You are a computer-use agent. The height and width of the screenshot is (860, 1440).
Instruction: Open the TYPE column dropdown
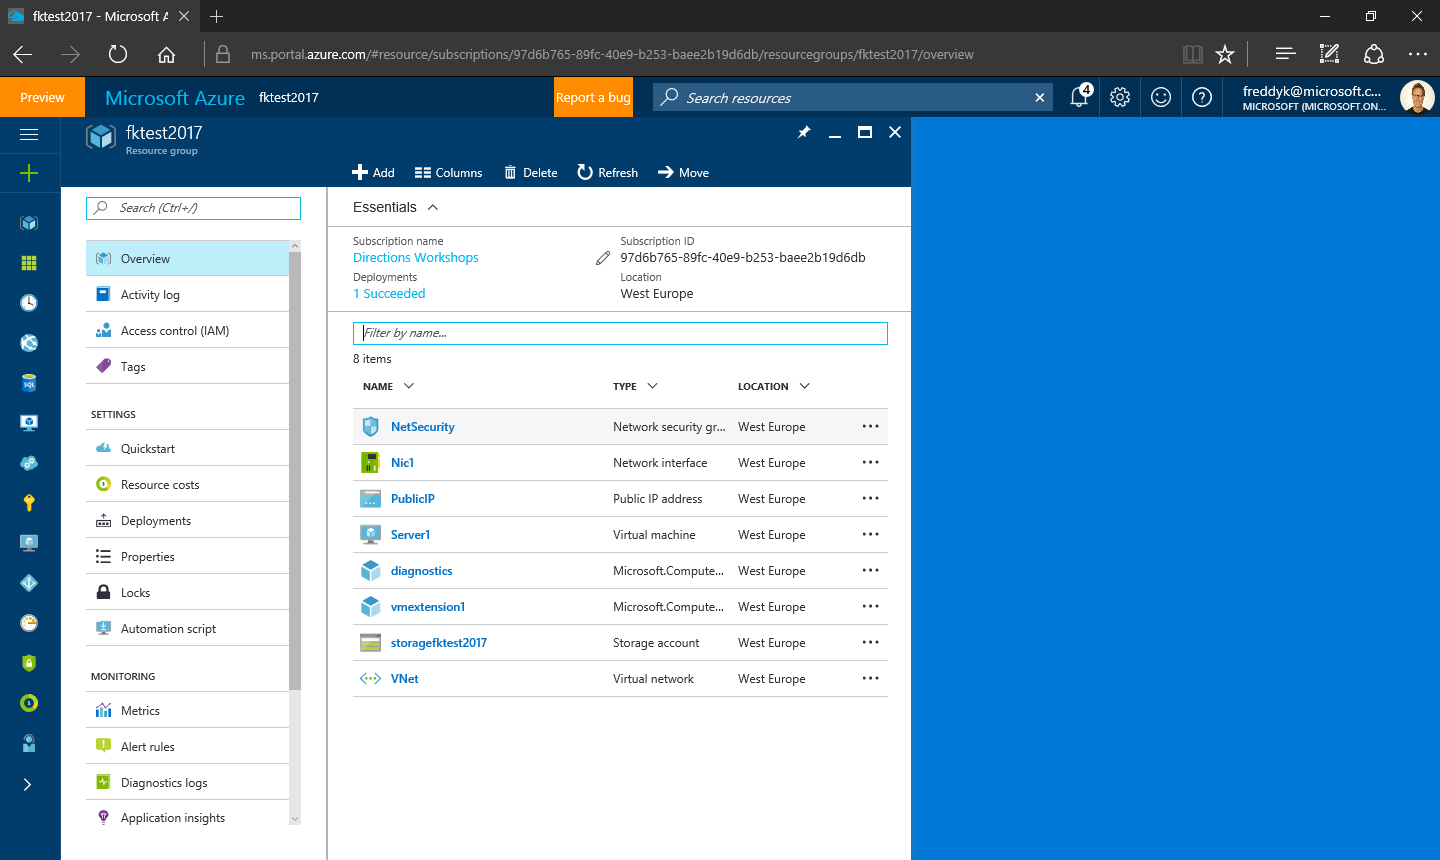(x=652, y=386)
